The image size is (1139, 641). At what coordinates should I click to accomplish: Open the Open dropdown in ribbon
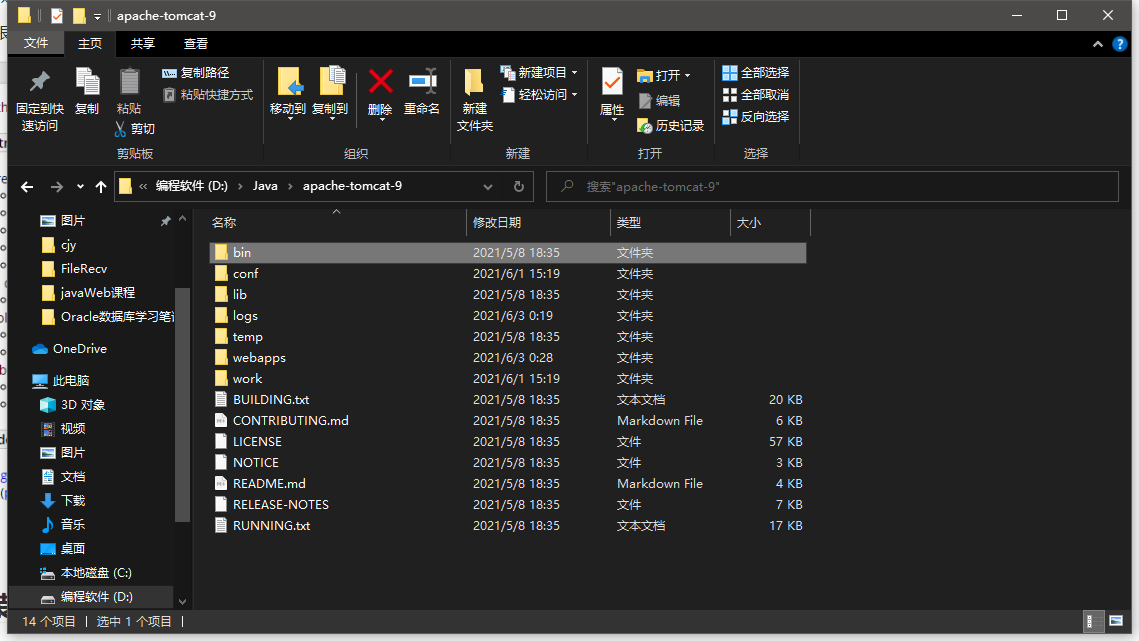tap(663, 76)
